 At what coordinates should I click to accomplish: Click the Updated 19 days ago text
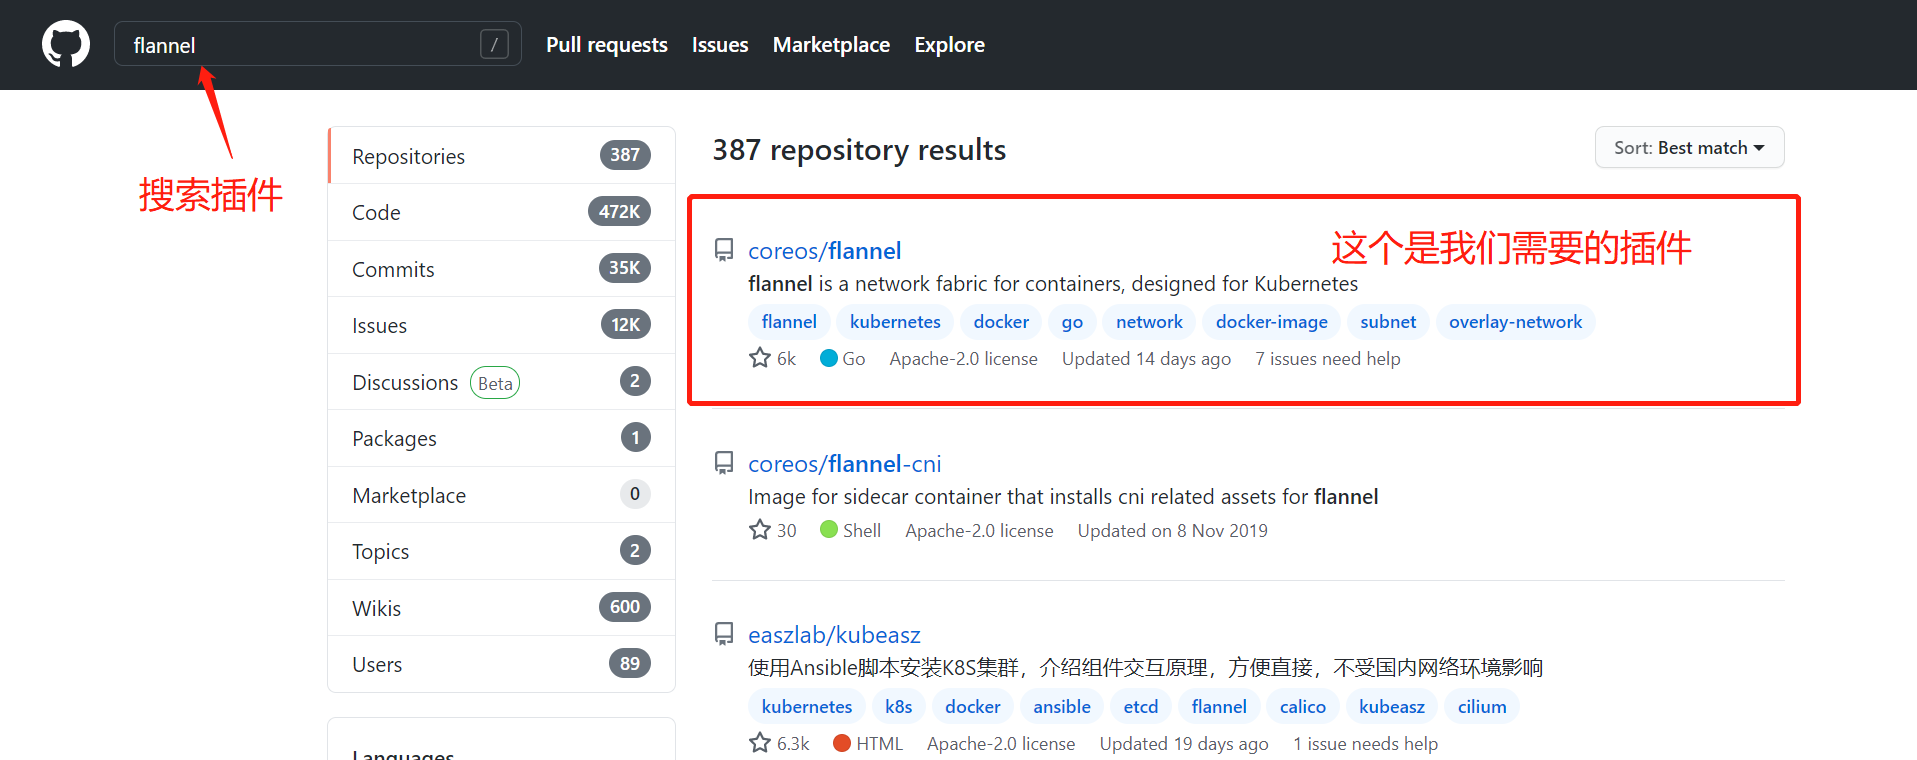click(x=1184, y=744)
